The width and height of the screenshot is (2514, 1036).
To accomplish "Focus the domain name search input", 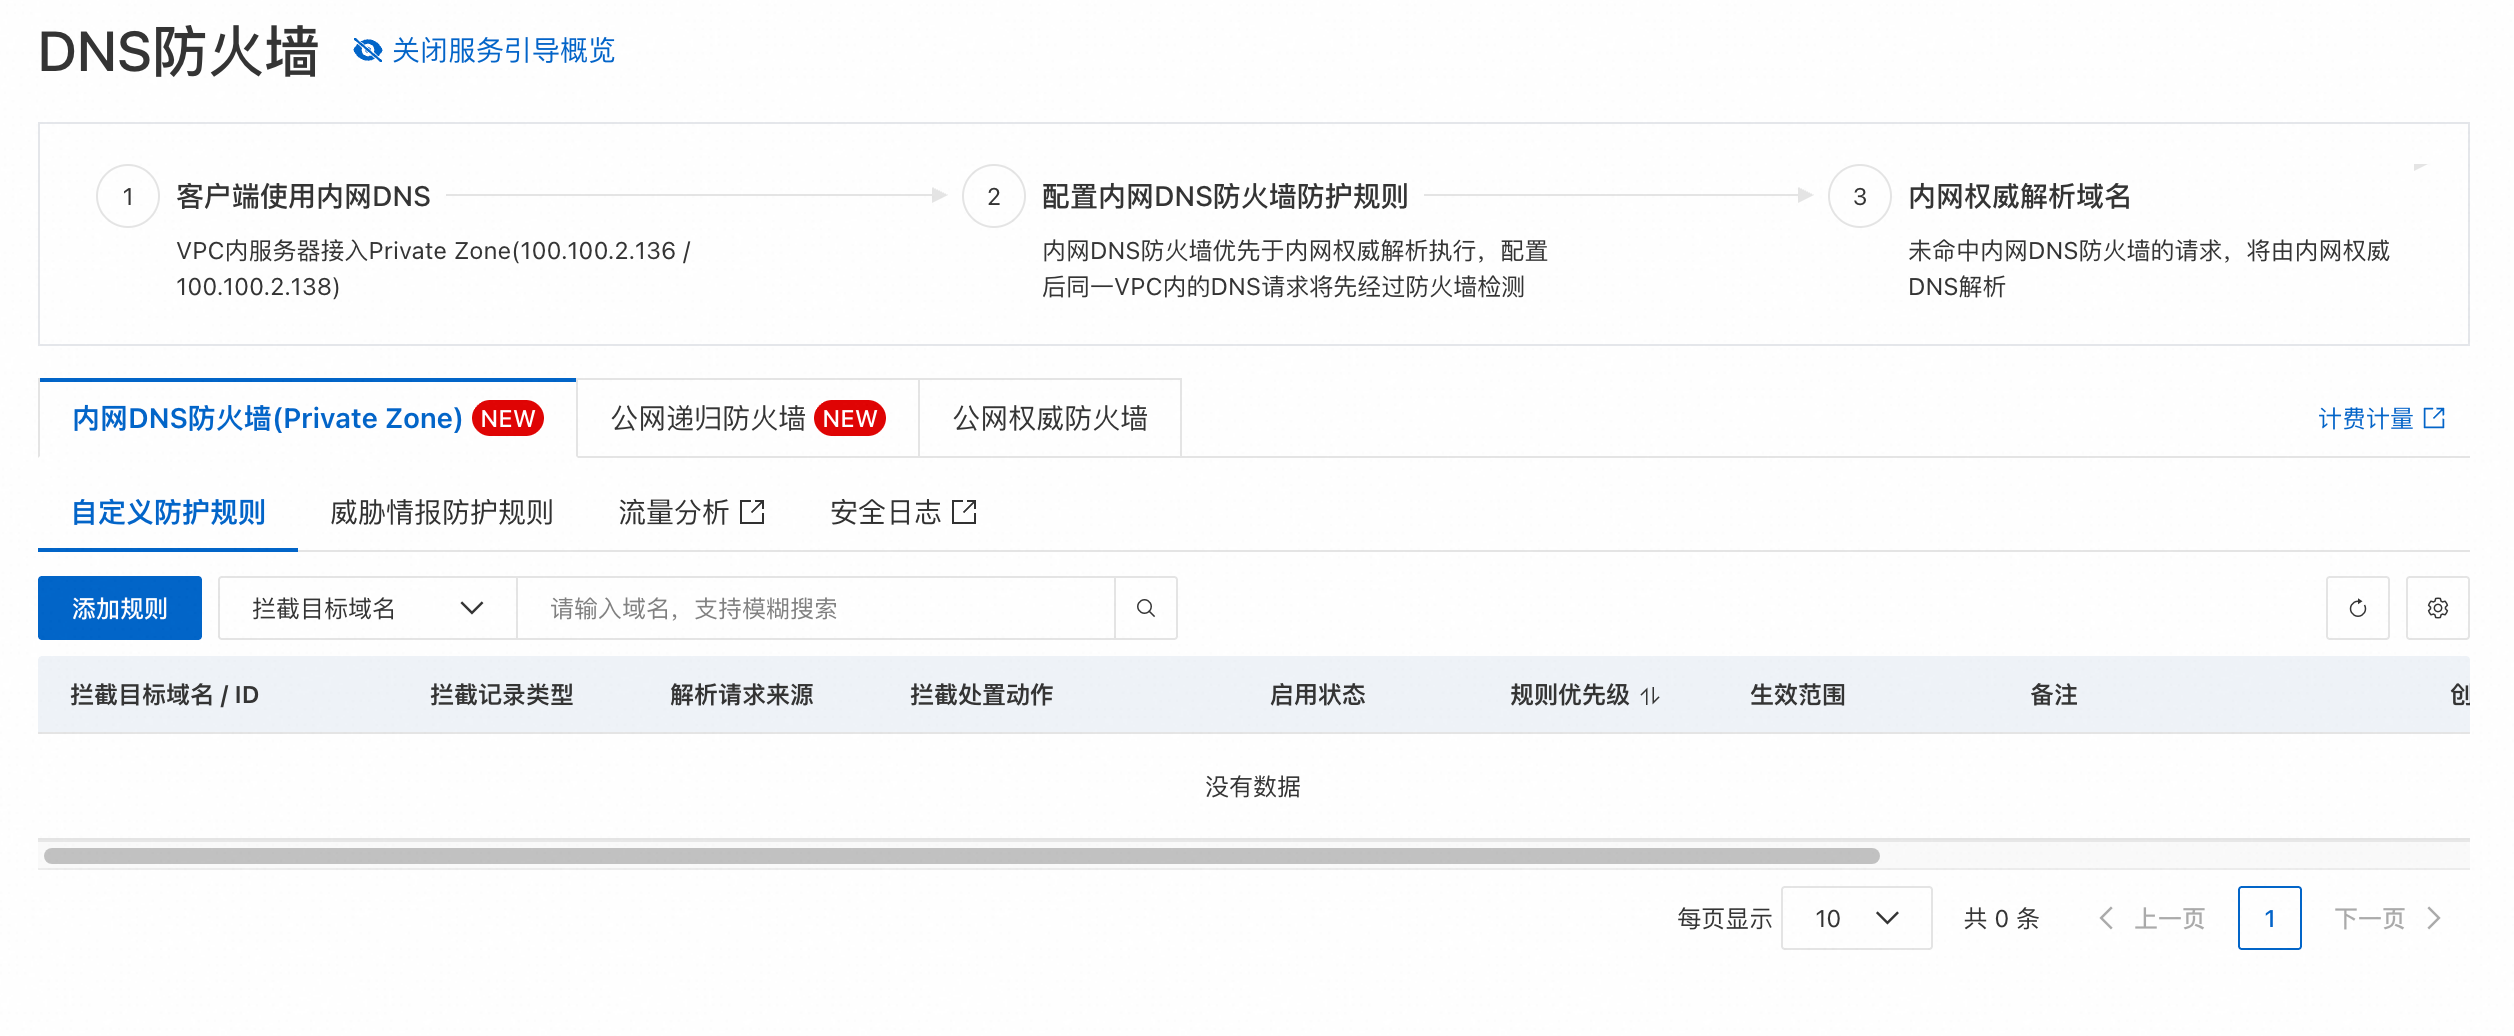I will coord(816,608).
